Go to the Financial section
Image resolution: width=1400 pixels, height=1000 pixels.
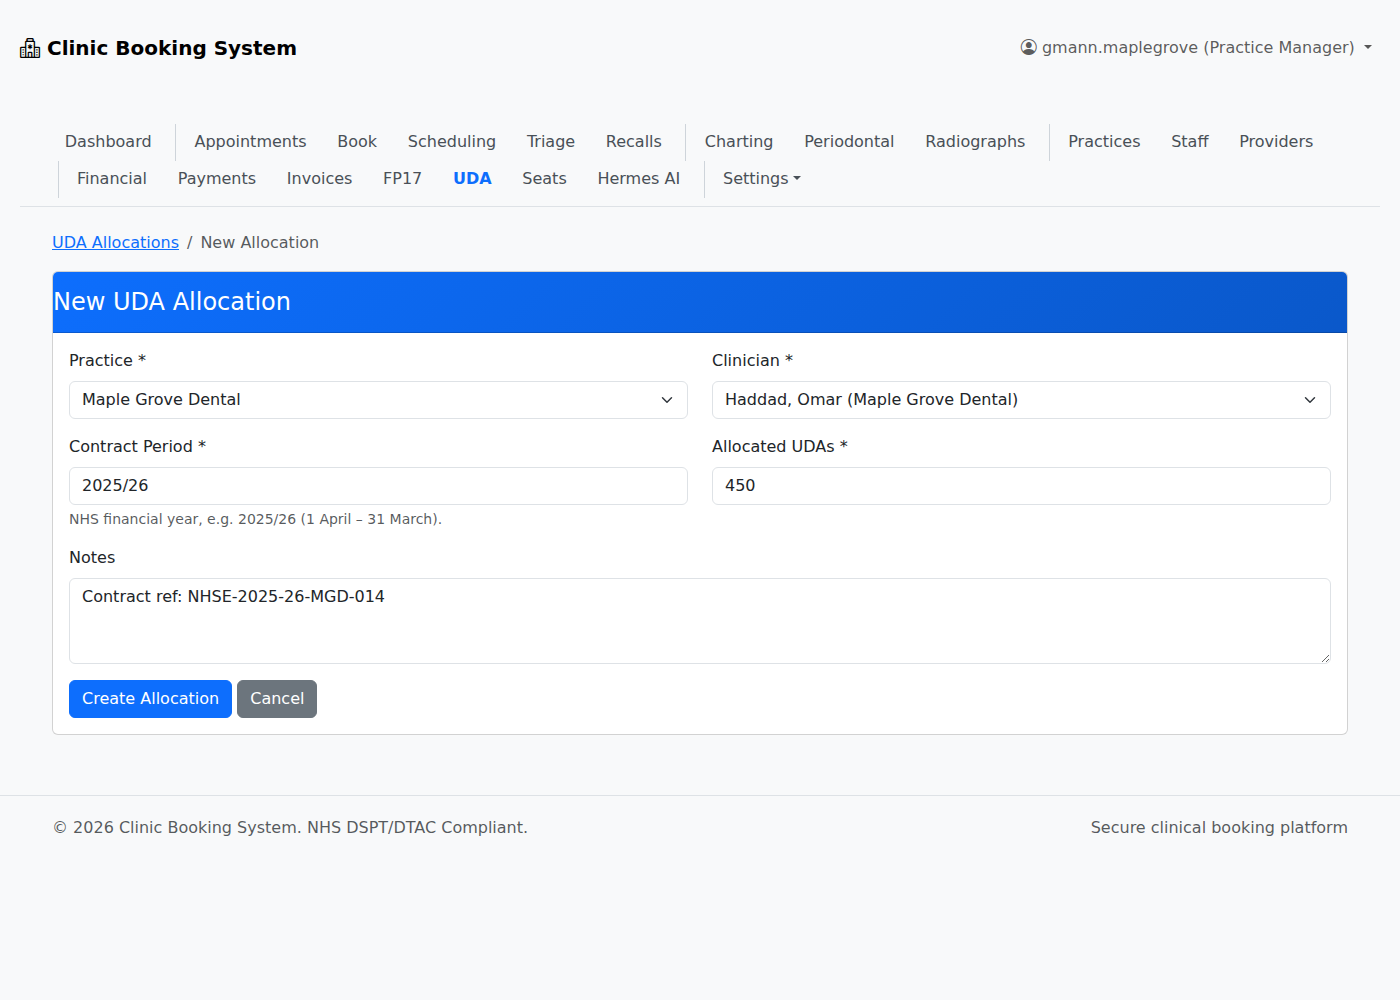[112, 178]
